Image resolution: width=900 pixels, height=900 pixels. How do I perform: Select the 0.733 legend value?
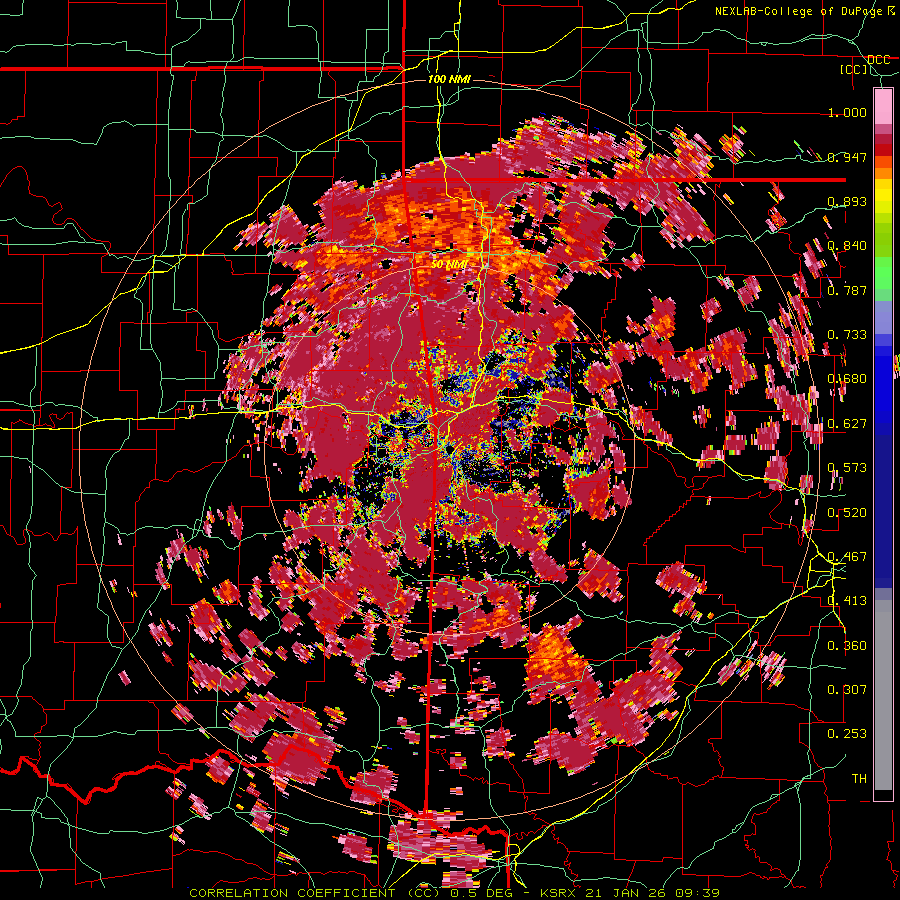coord(847,335)
